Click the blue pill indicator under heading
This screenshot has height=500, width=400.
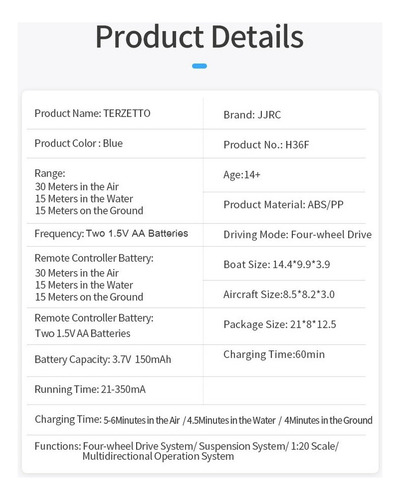tap(199, 66)
